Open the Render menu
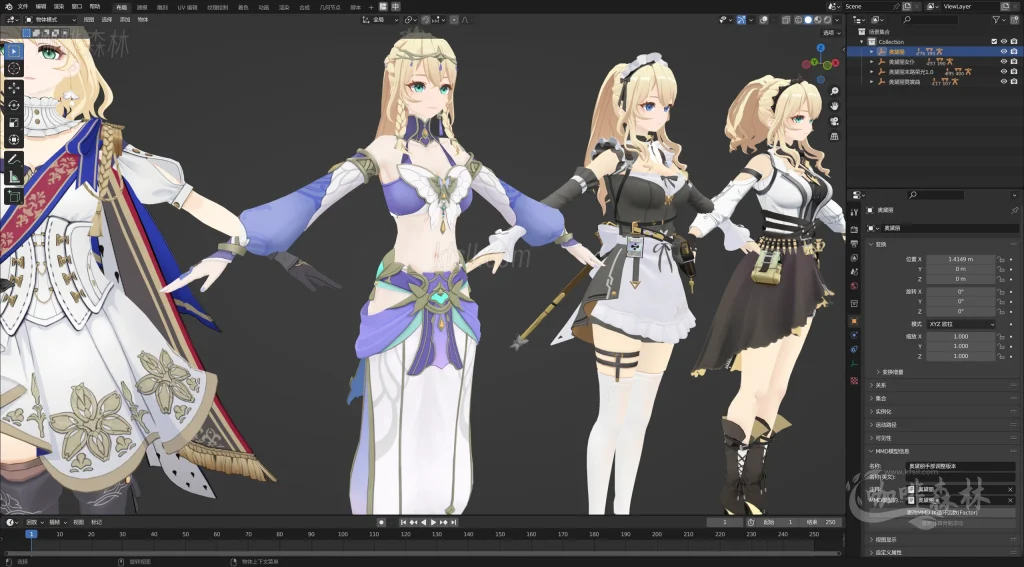Image resolution: width=1024 pixels, height=567 pixels. tap(59, 7)
